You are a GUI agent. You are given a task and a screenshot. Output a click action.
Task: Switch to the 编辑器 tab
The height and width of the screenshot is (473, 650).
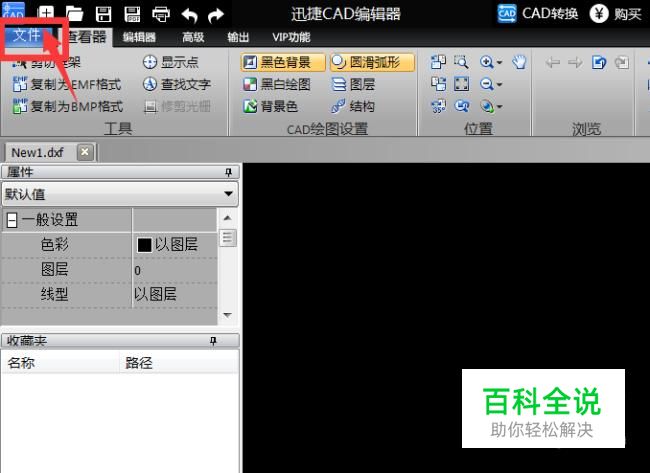point(139,37)
